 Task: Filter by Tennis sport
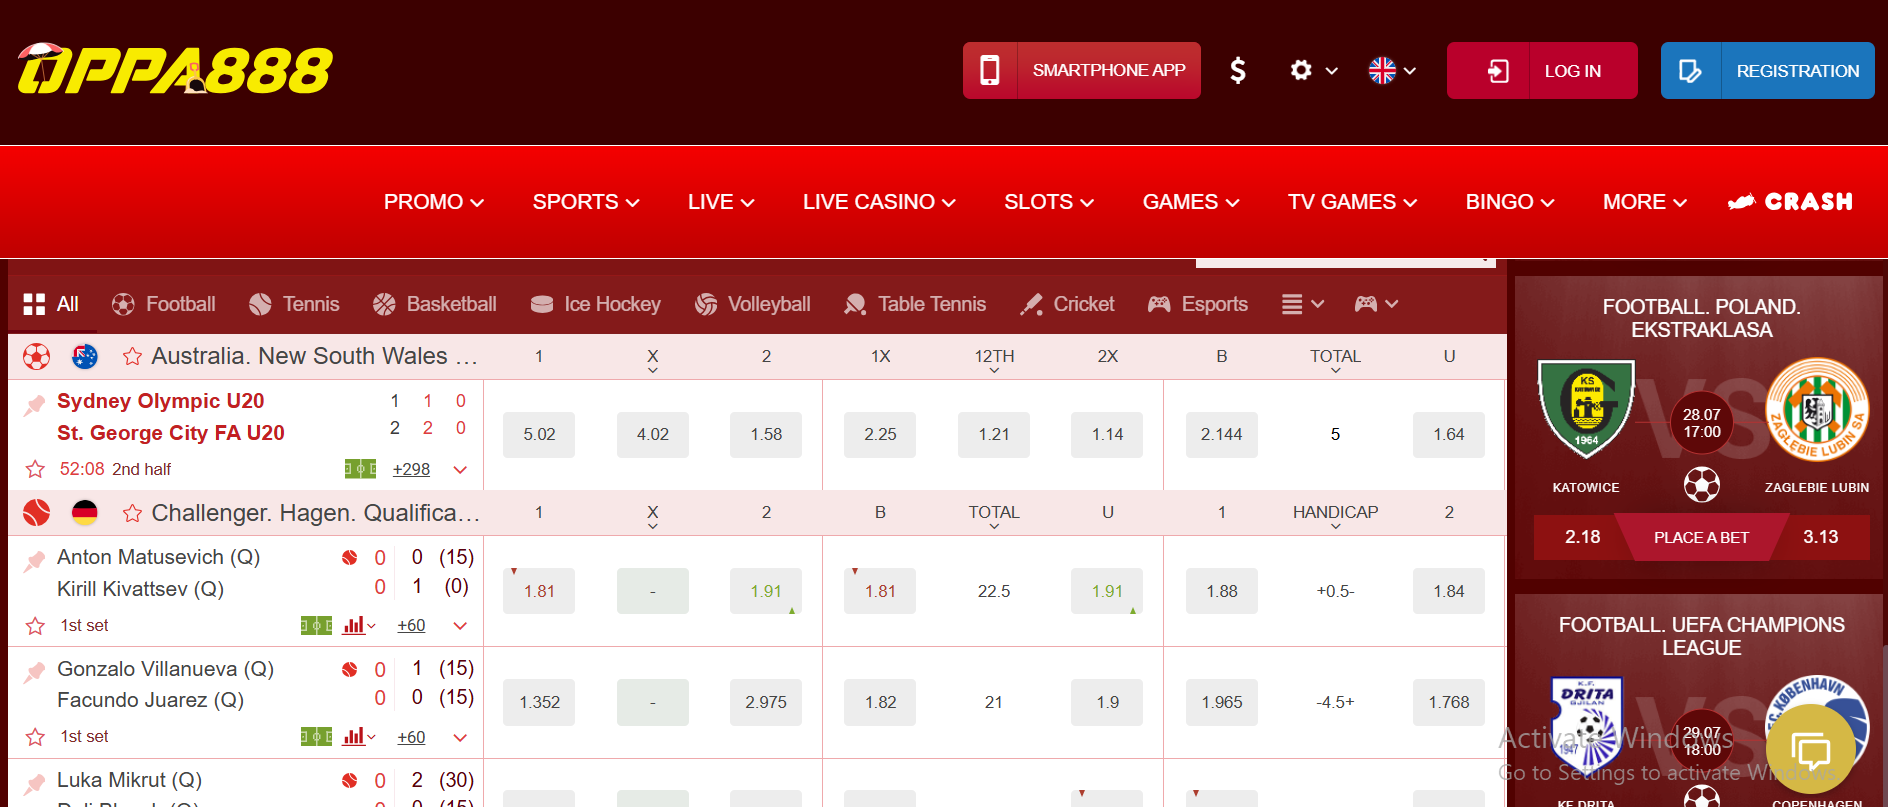tap(294, 304)
